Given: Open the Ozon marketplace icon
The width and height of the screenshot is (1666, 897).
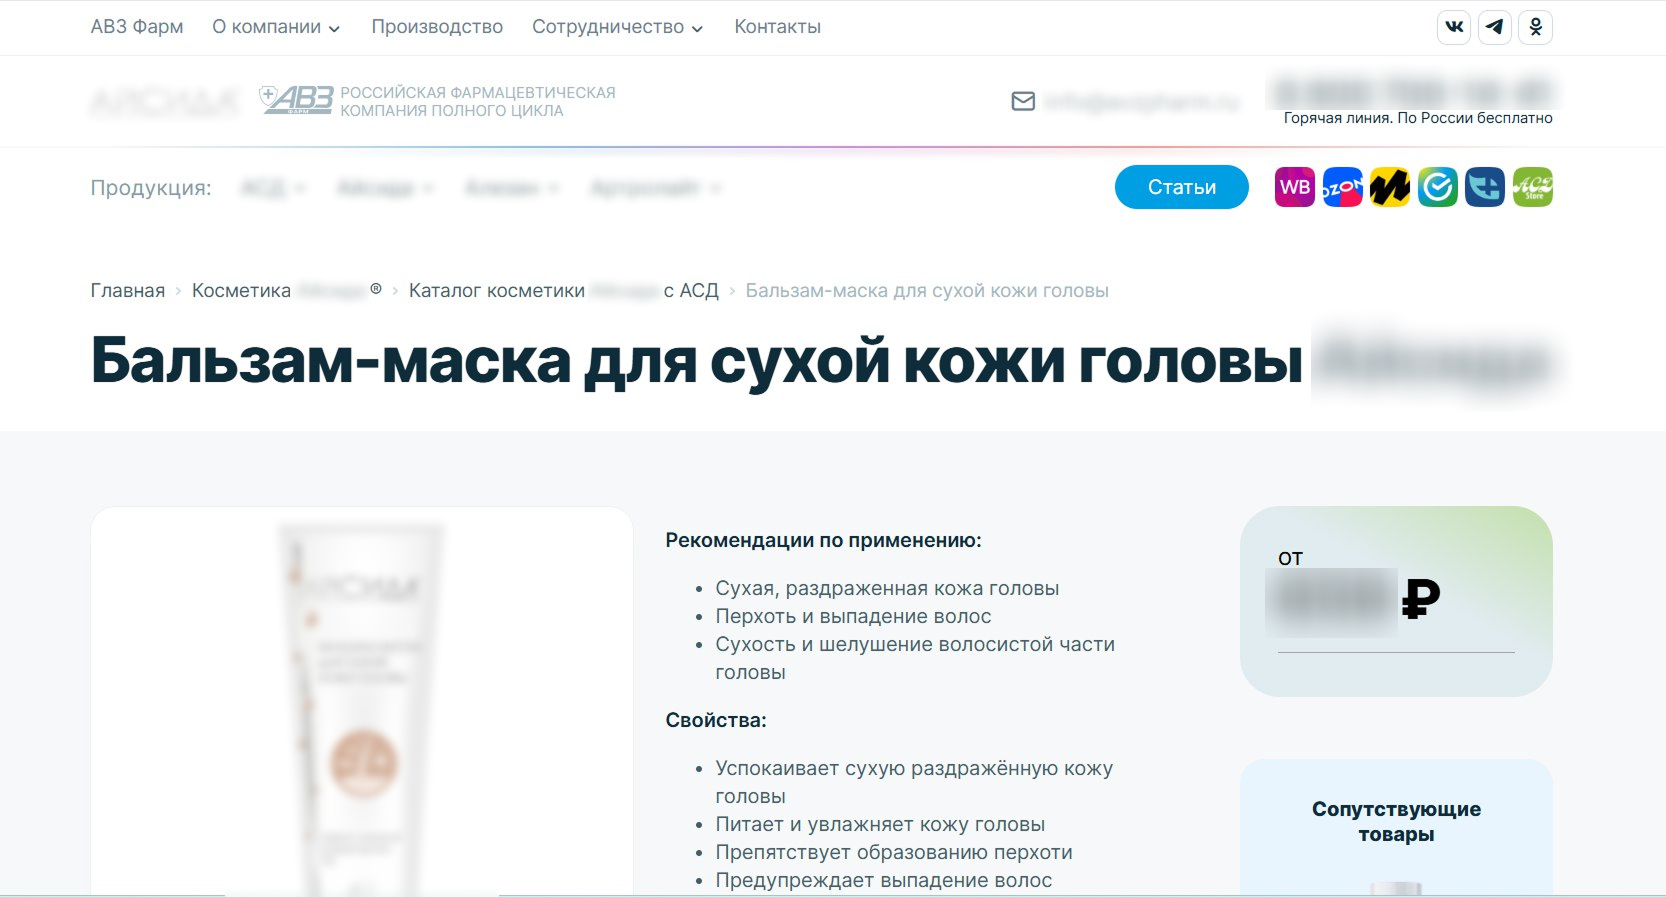Looking at the screenshot, I should tap(1342, 187).
